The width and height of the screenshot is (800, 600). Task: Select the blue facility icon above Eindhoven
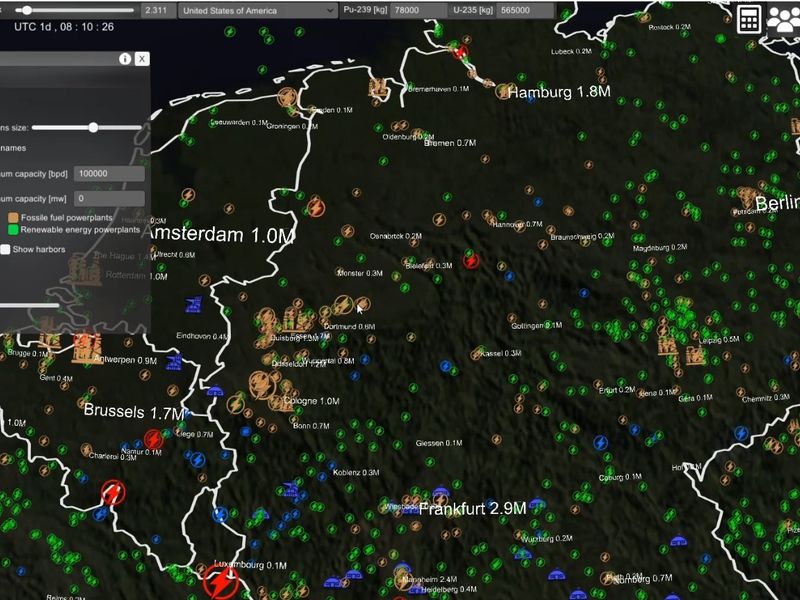click(x=193, y=305)
